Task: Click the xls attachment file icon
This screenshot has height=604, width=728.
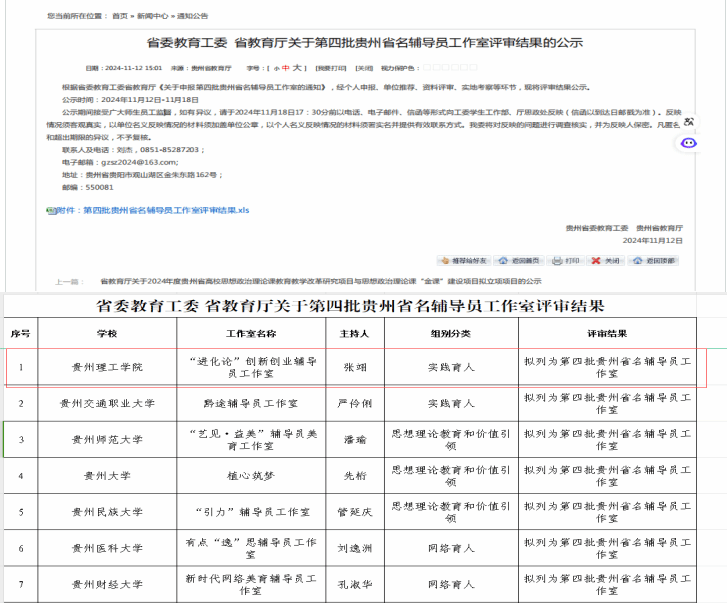Action: (51, 211)
